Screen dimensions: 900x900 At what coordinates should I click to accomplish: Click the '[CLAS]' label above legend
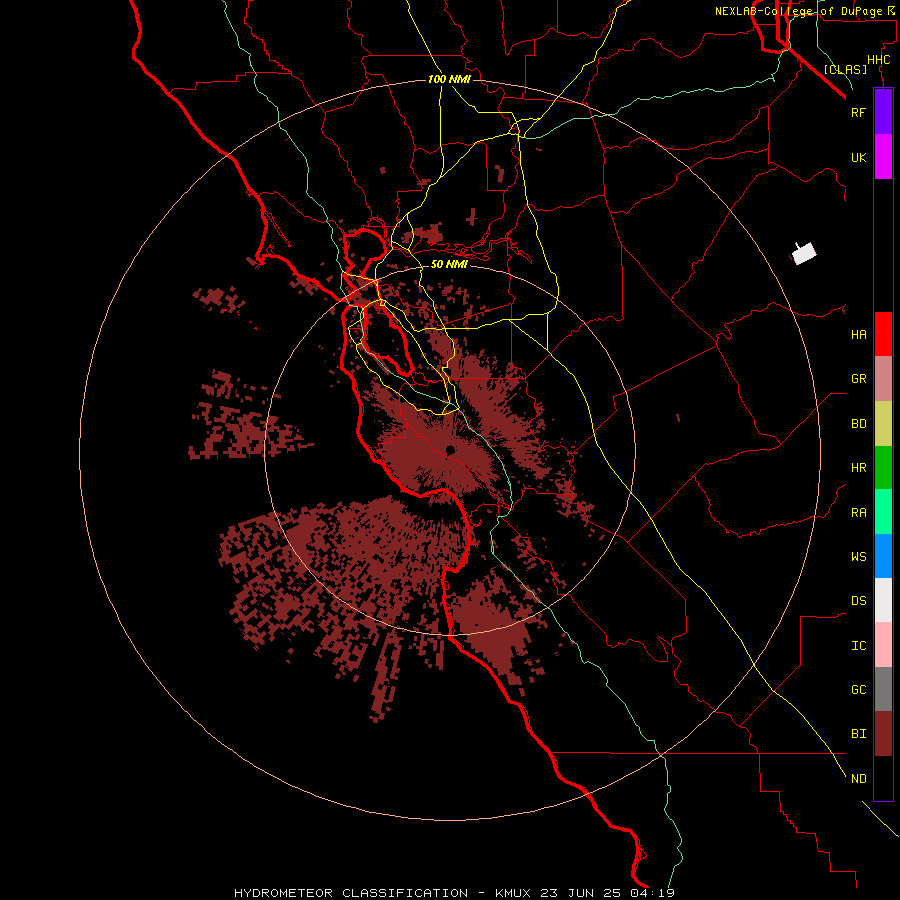[845, 69]
